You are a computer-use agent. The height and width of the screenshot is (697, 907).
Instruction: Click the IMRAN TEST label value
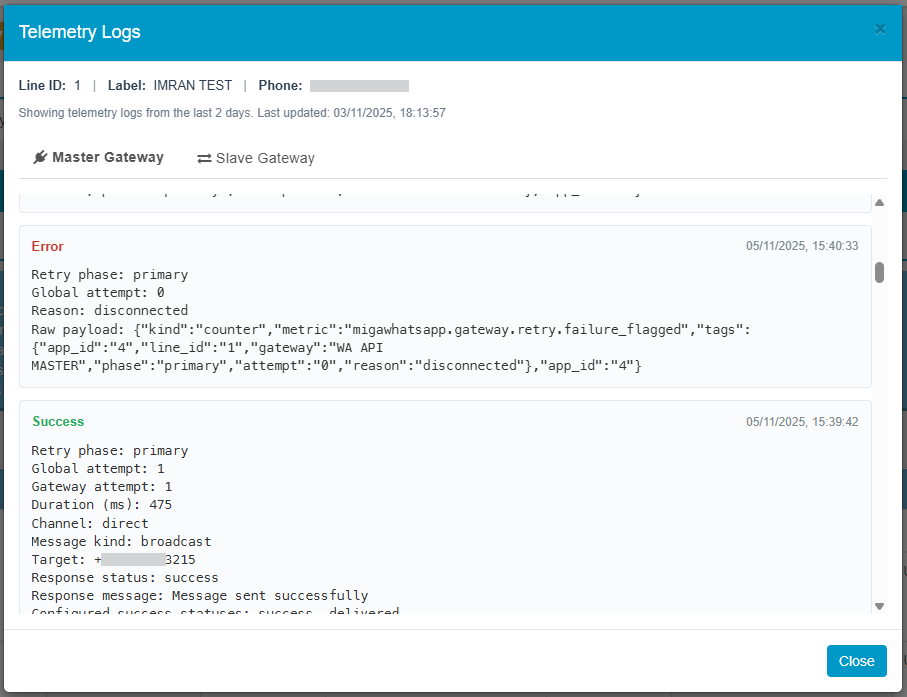click(192, 86)
